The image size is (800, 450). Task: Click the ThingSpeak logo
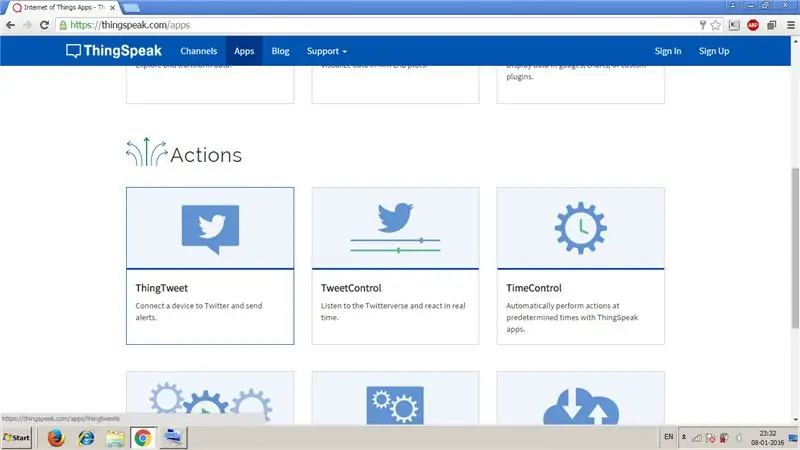tap(114, 51)
